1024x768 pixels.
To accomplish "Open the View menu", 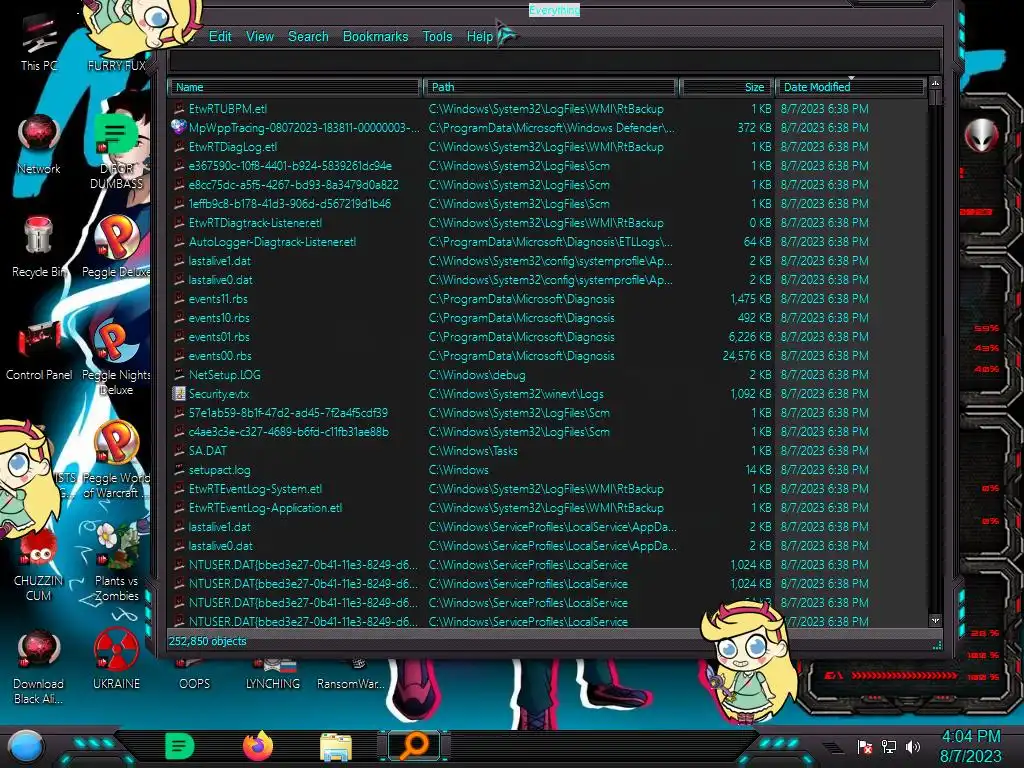I will [x=259, y=37].
